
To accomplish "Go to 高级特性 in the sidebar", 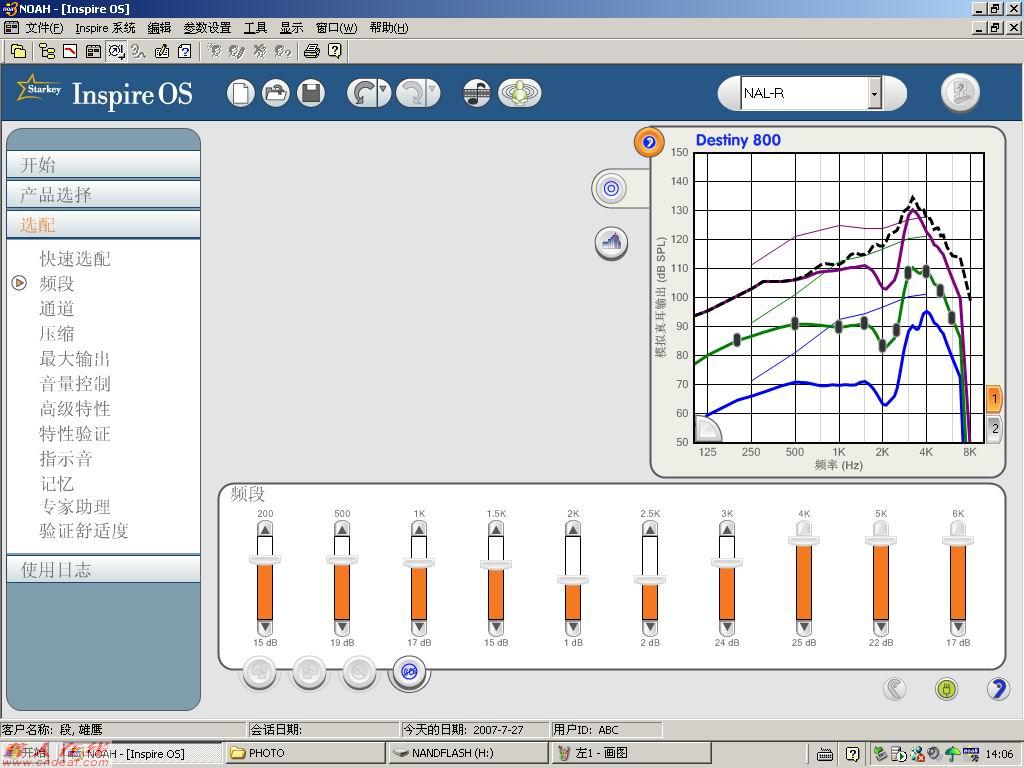I will pyautogui.click(x=75, y=408).
